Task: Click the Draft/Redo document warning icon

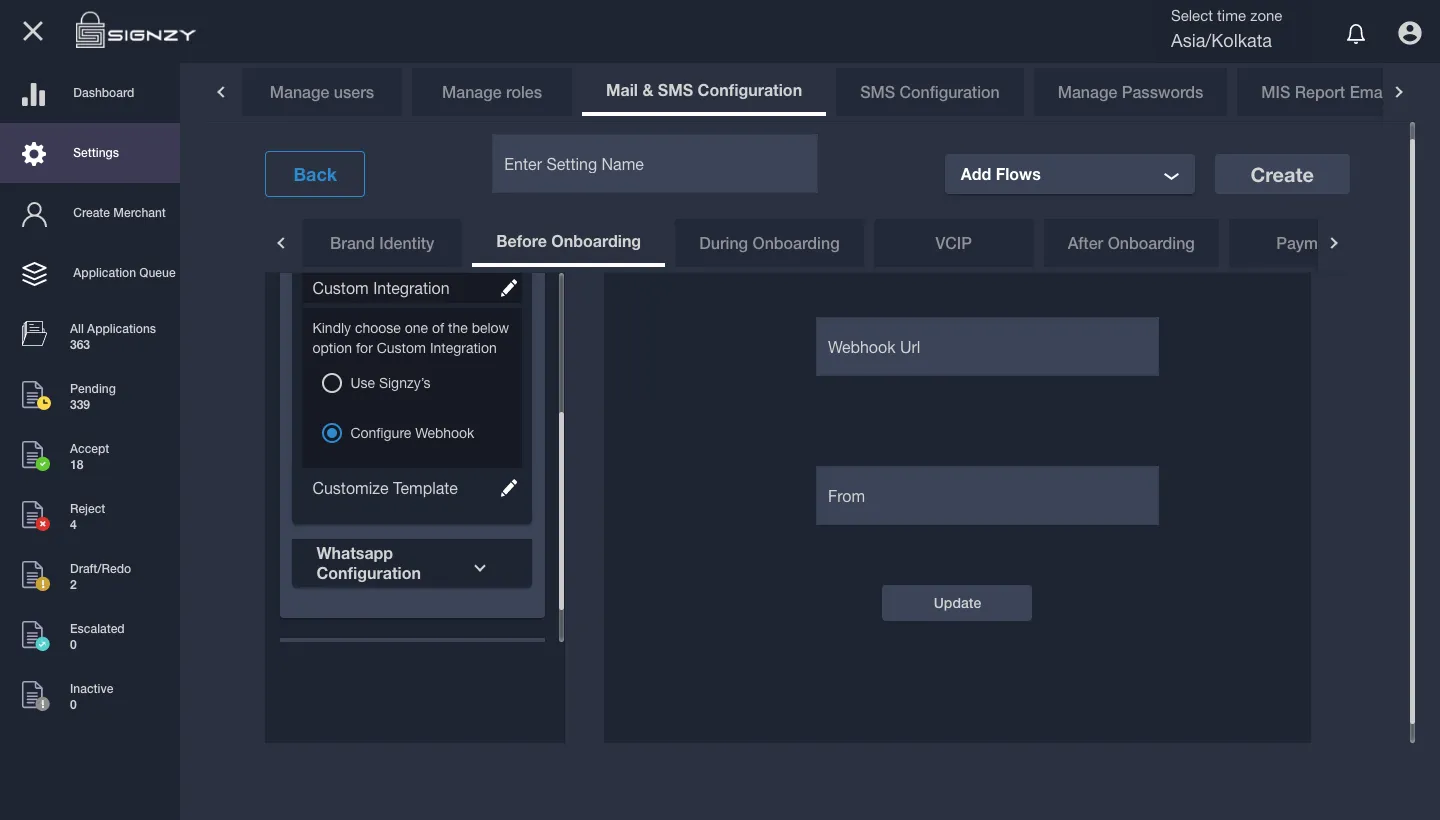Action: tap(36, 575)
